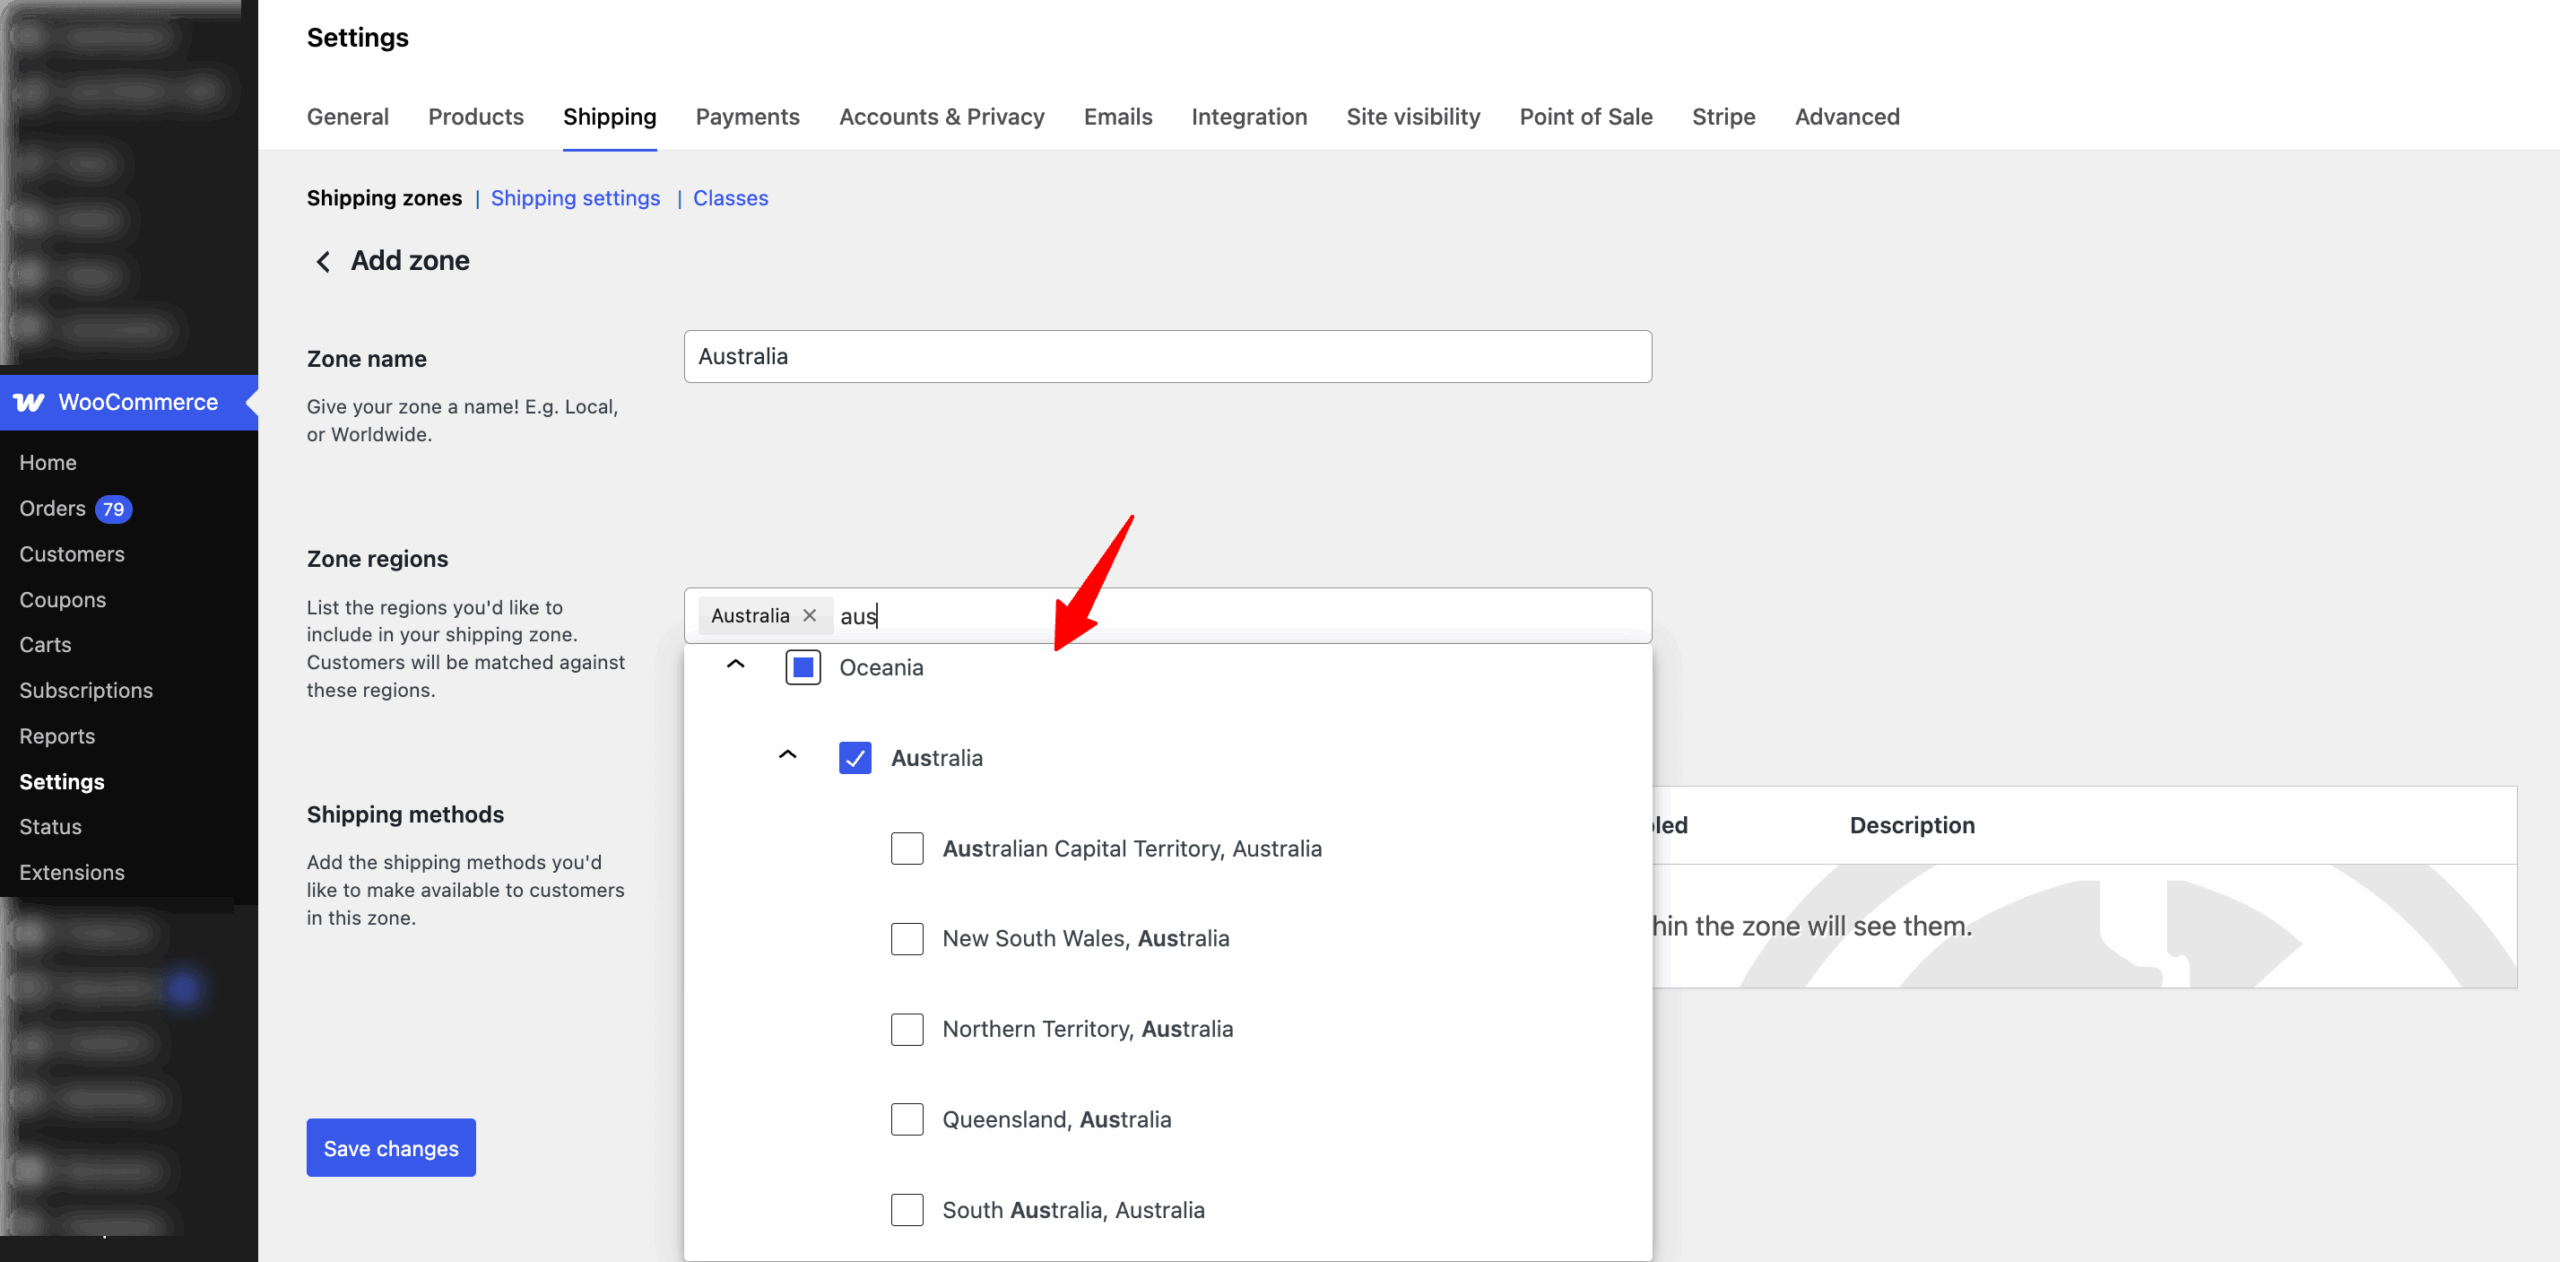
Task: Check South Australia, Australia
Action: pos(906,1209)
